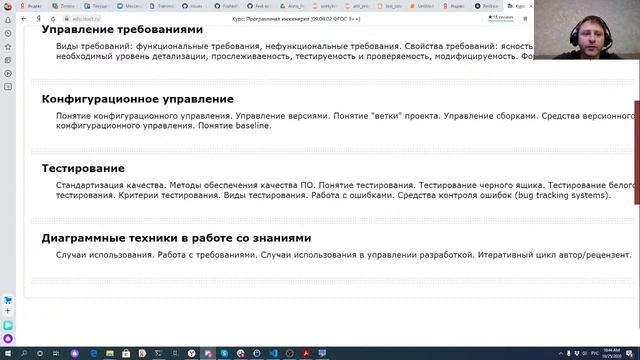Open the green messenger icon in sidebar
The width and height of the screenshot is (640, 360).
[x=8, y=325]
